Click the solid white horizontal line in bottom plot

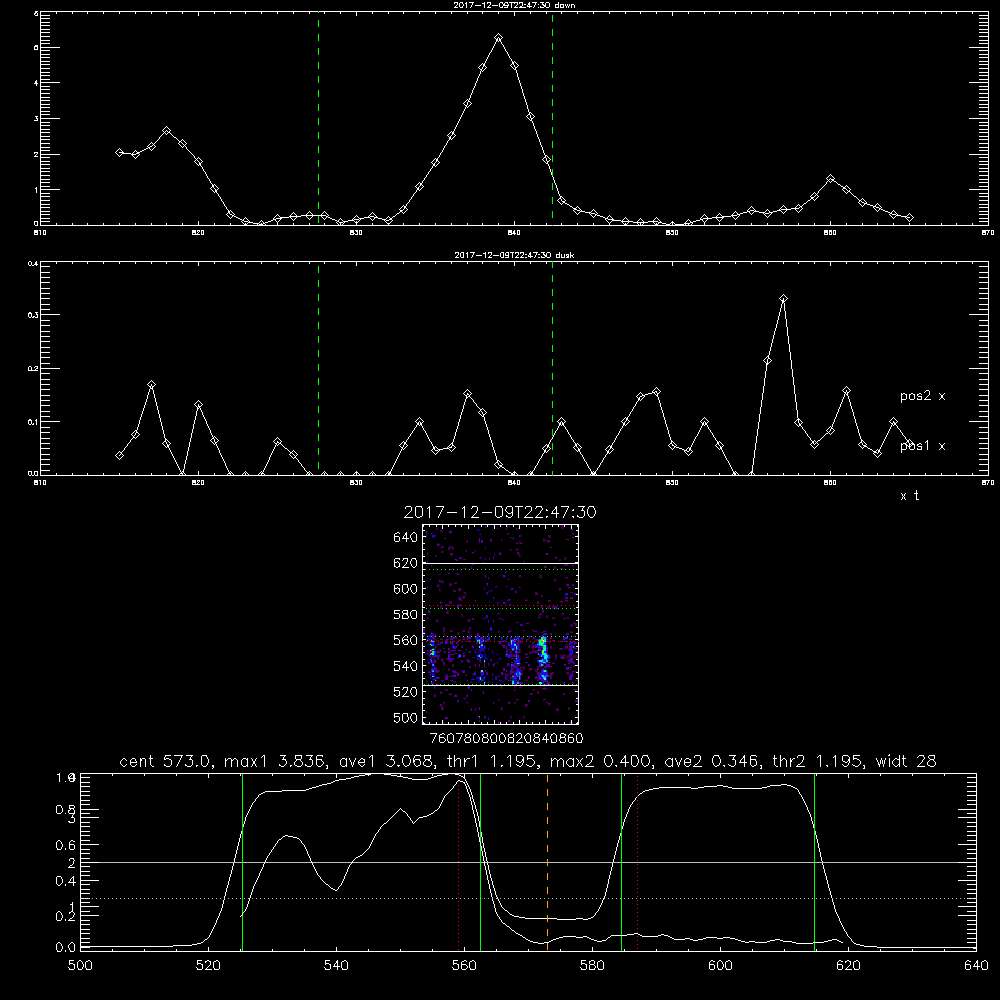point(528,862)
